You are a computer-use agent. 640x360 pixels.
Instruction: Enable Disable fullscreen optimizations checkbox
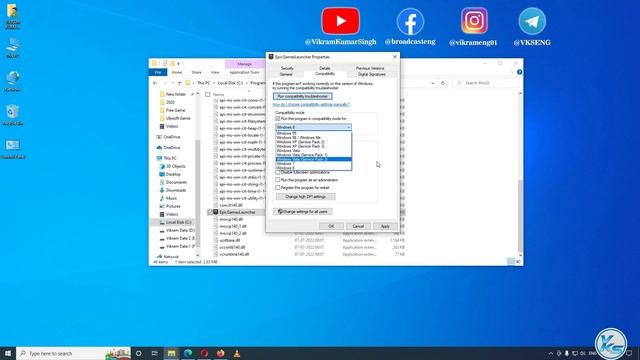pyautogui.click(x=278, y=172)
